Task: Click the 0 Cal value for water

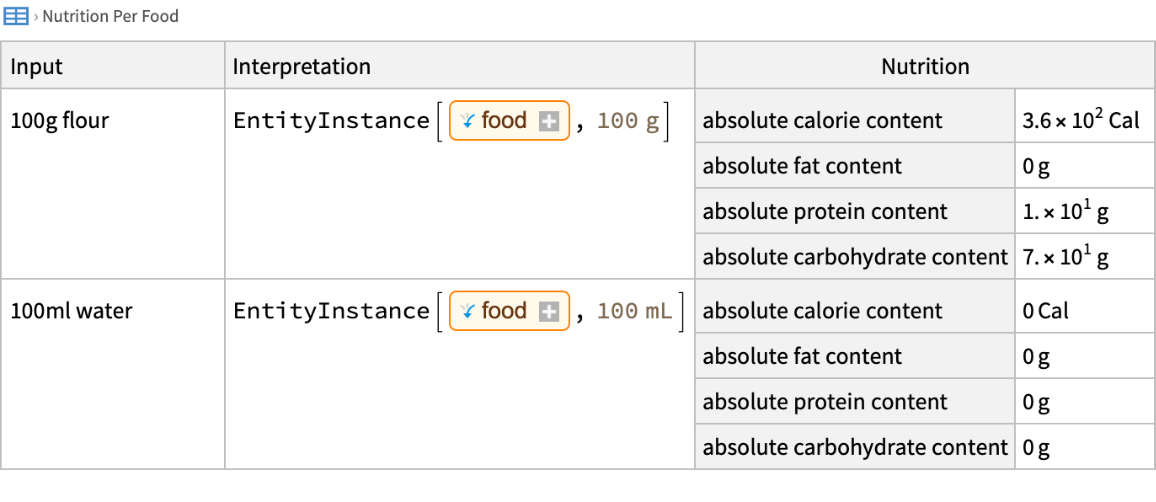Action: coord(1045,311)
